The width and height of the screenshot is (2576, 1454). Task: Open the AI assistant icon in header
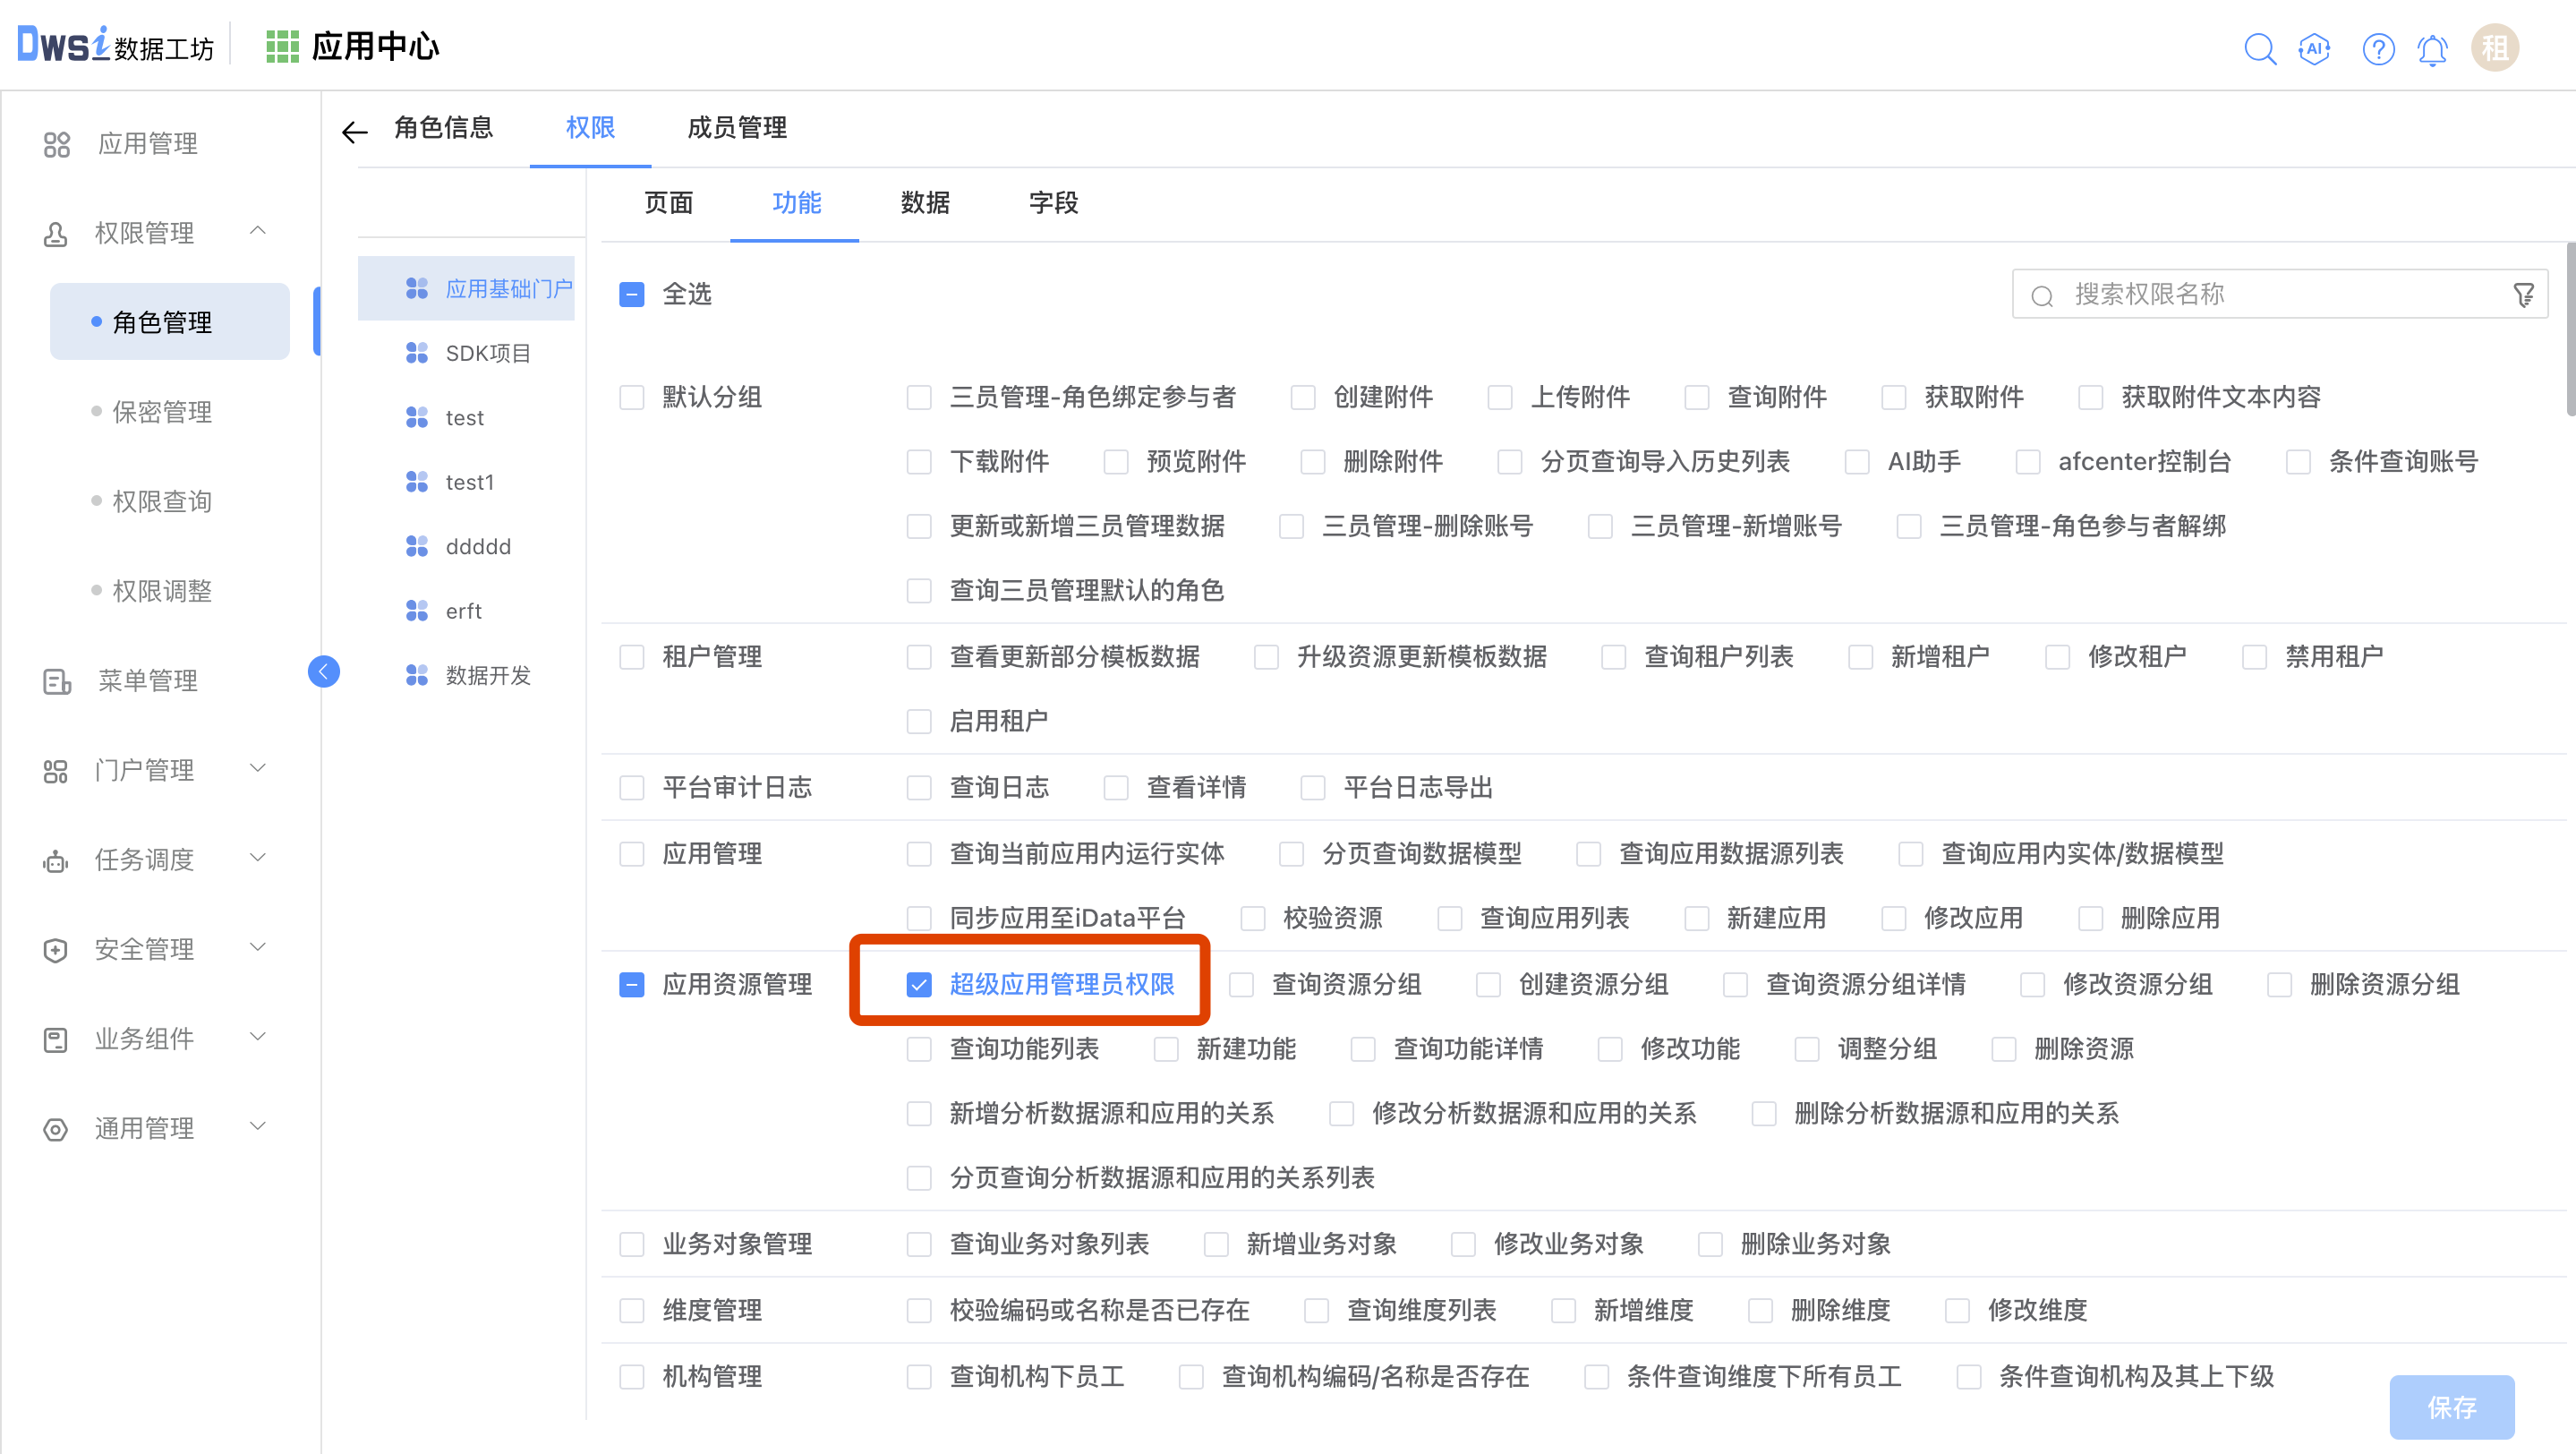coord(2315,48)
